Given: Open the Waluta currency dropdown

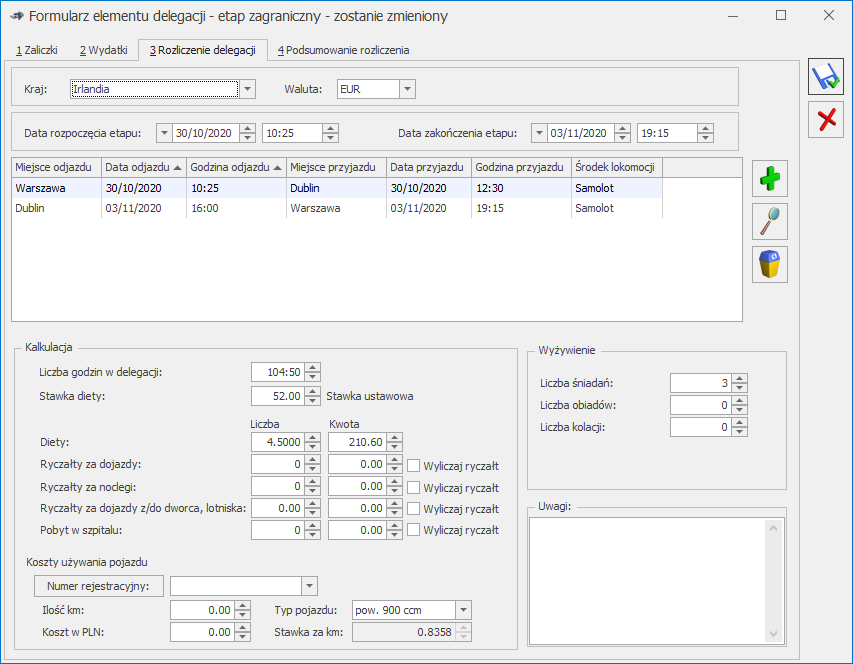Looking at the screenshot, I should point(406,89).
